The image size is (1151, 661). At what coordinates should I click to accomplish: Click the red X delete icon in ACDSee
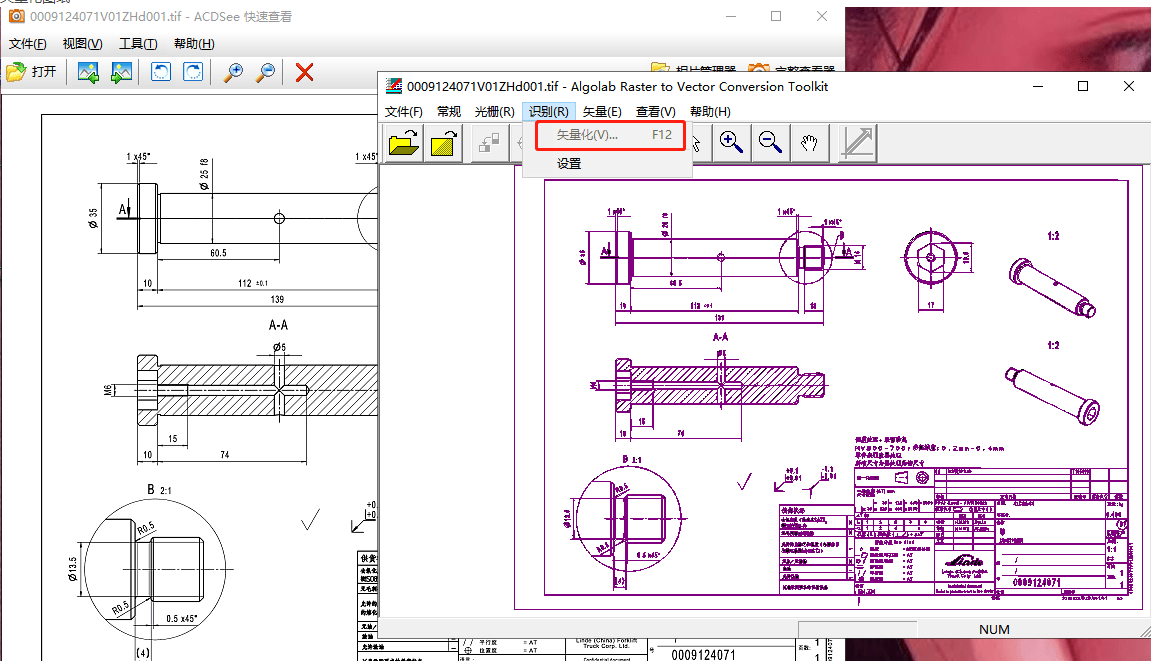305,72
